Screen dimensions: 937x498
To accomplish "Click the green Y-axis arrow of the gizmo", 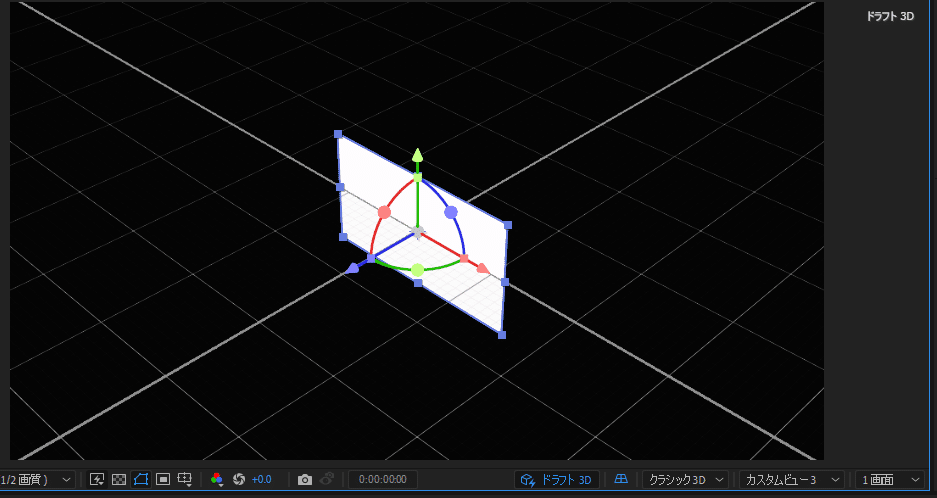I will coord(418,155).
